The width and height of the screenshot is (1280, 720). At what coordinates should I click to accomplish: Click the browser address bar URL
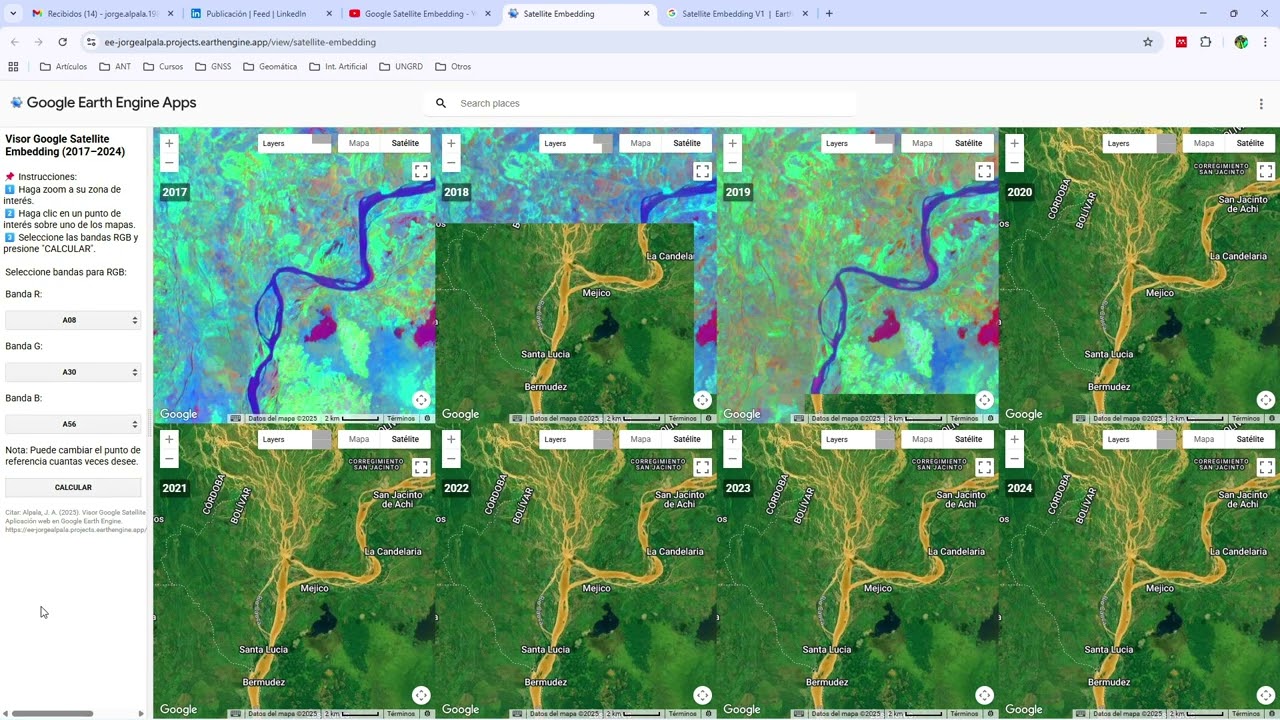(240, 42)
